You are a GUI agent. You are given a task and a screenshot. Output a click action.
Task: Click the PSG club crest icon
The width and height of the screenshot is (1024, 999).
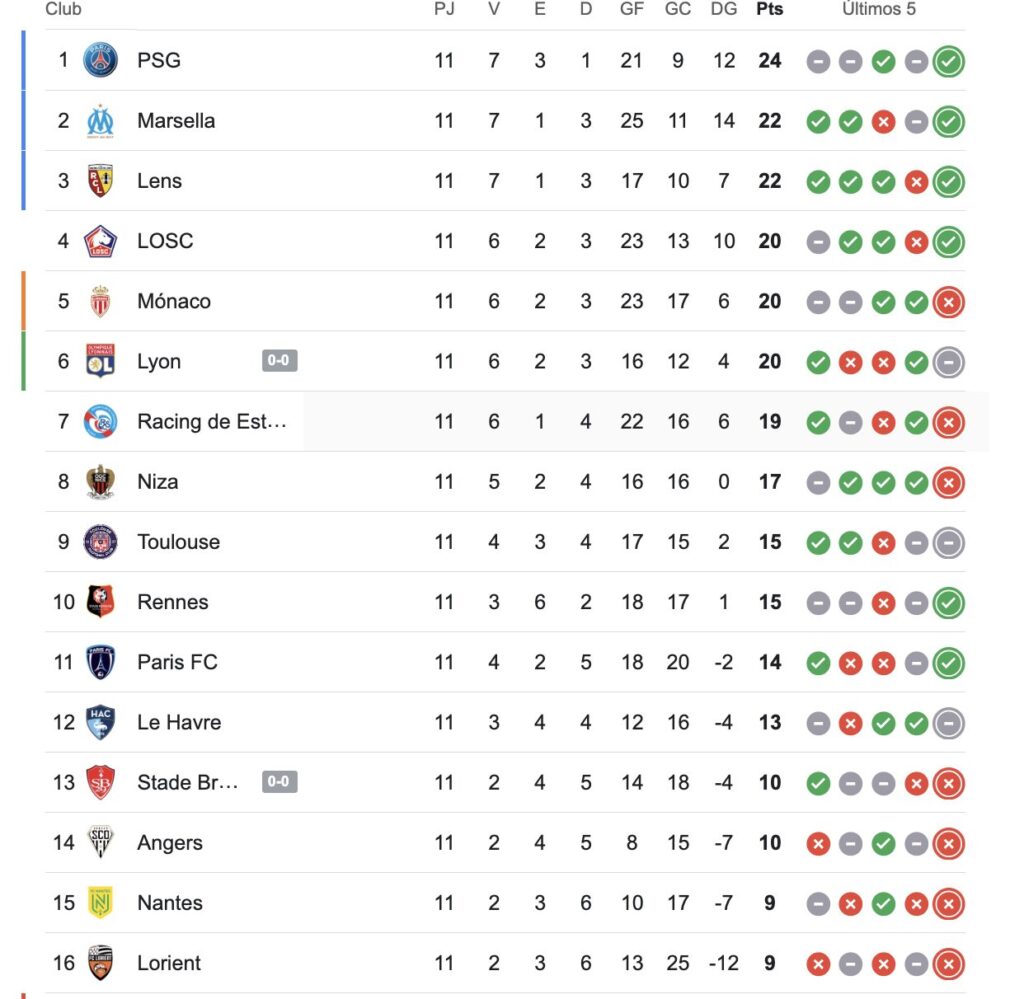(100, 61)
